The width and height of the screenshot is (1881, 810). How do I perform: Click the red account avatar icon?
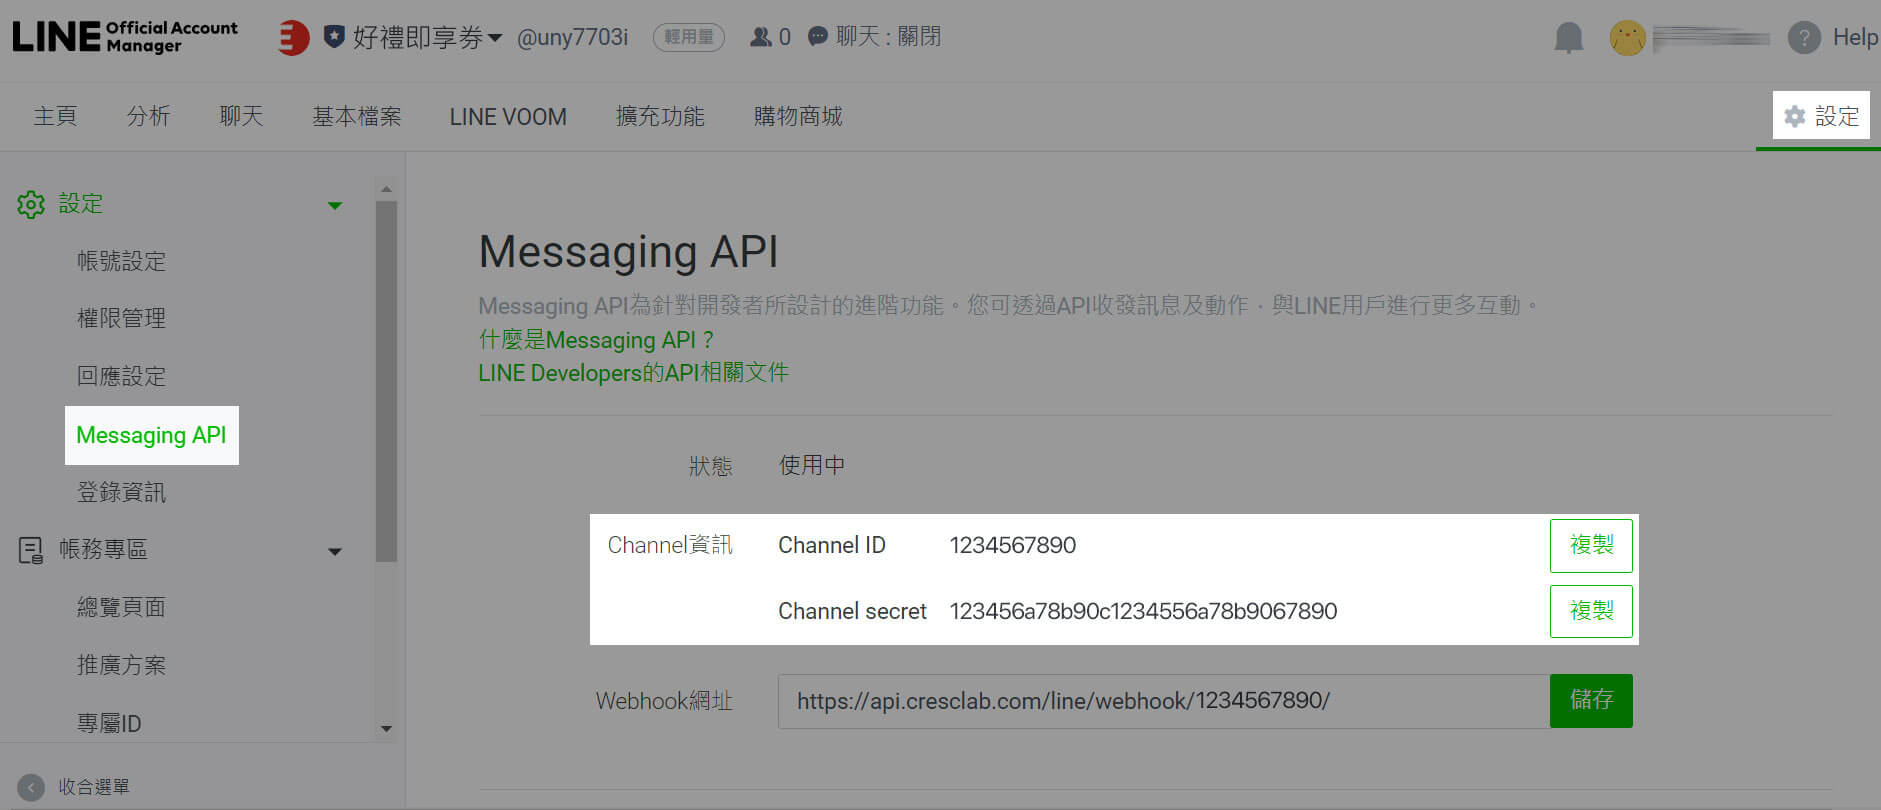(293, 38)
